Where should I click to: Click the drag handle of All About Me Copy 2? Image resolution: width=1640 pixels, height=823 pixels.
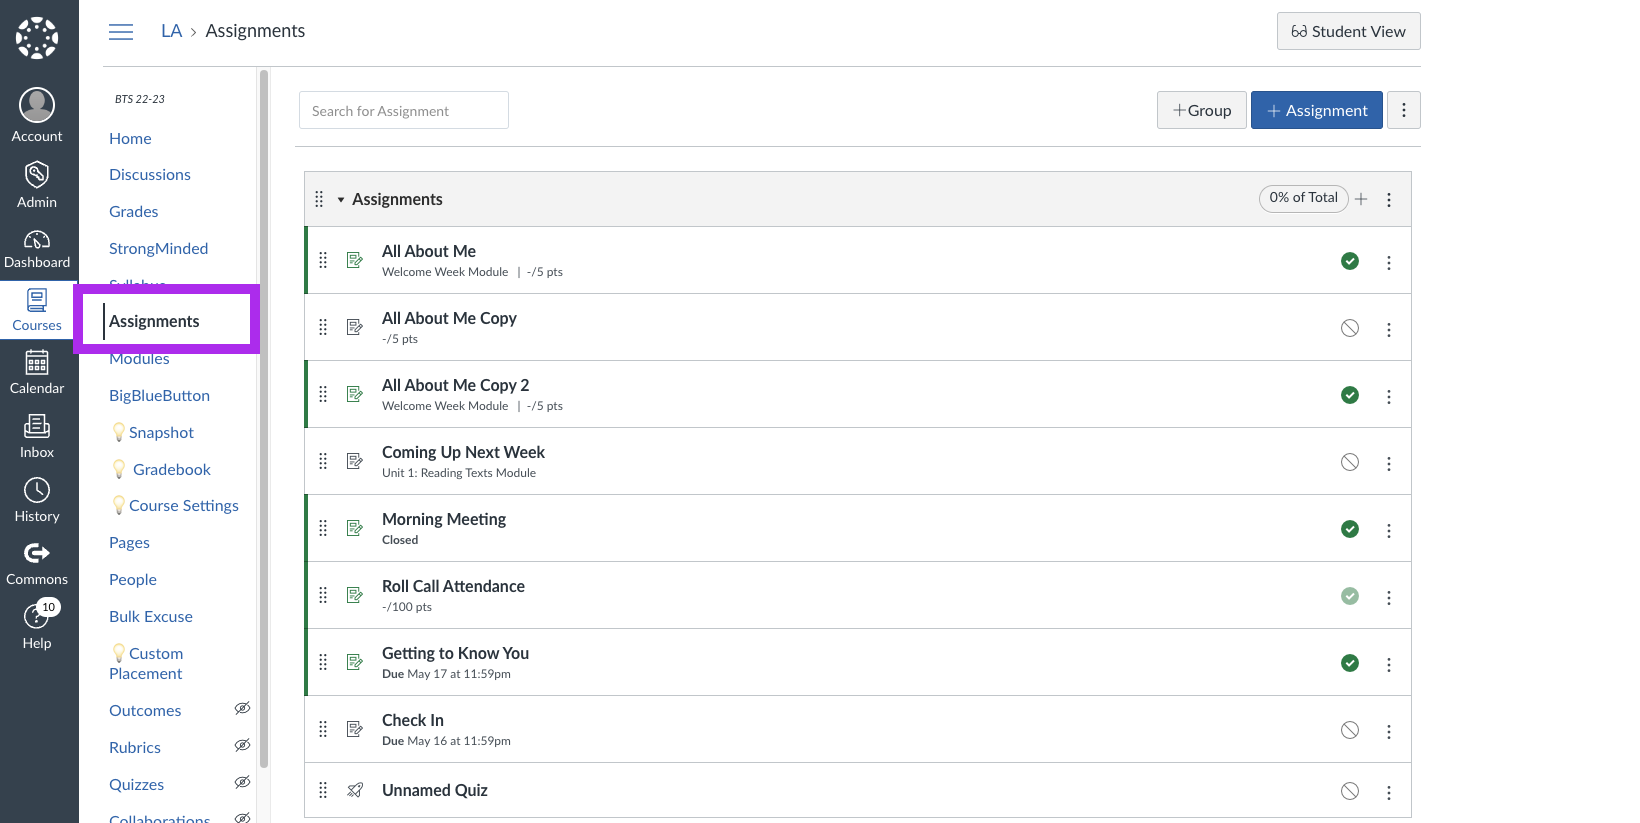coord(323,394)
